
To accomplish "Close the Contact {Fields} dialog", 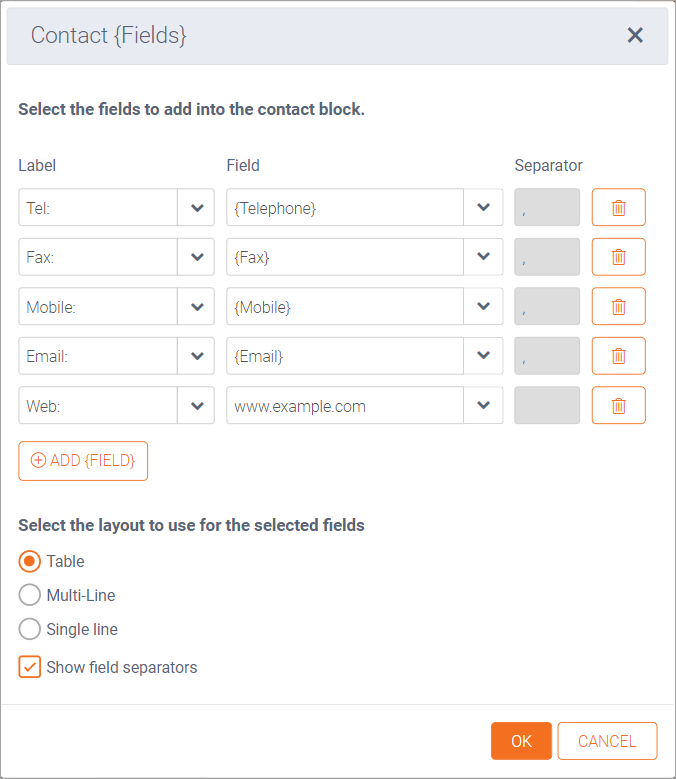I will point(635,35).
